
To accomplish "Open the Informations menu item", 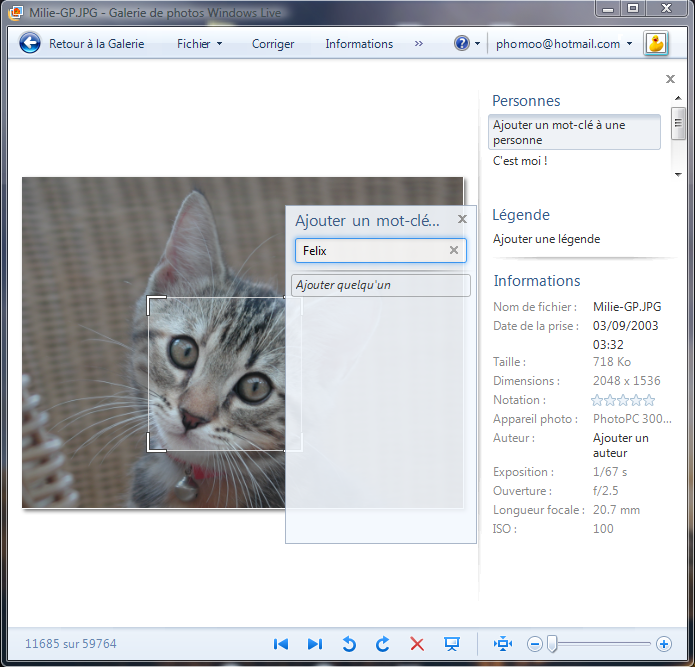I will pyautogui.click(x=359, y=44).
